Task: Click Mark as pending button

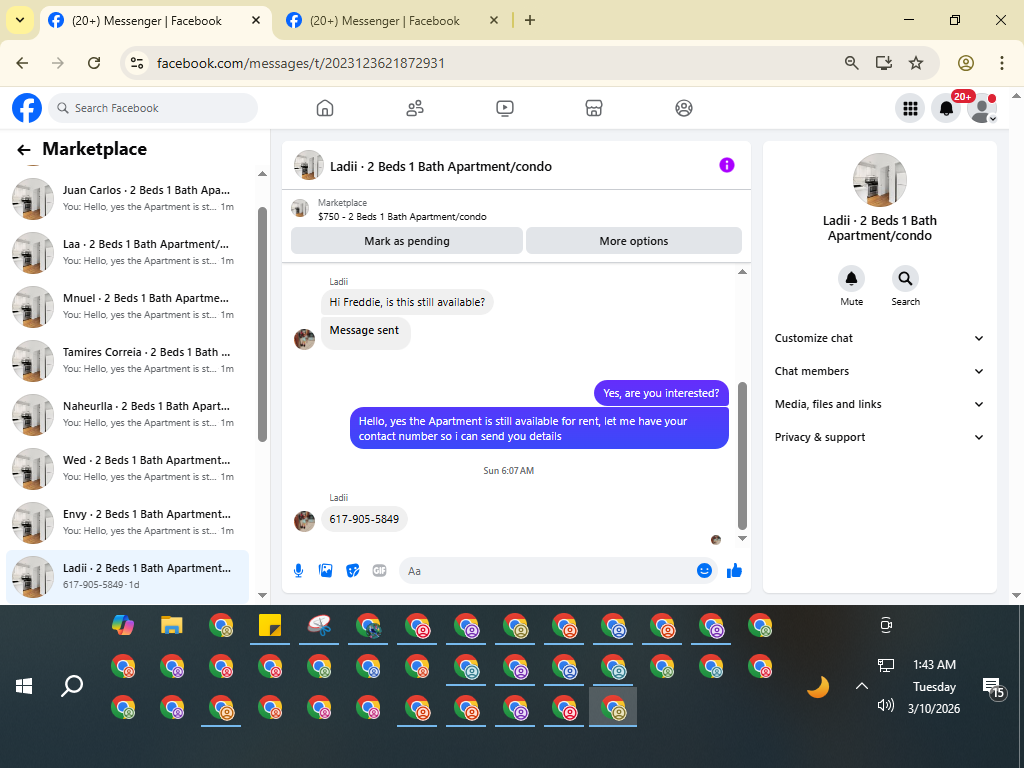Action: pos(407,241)
